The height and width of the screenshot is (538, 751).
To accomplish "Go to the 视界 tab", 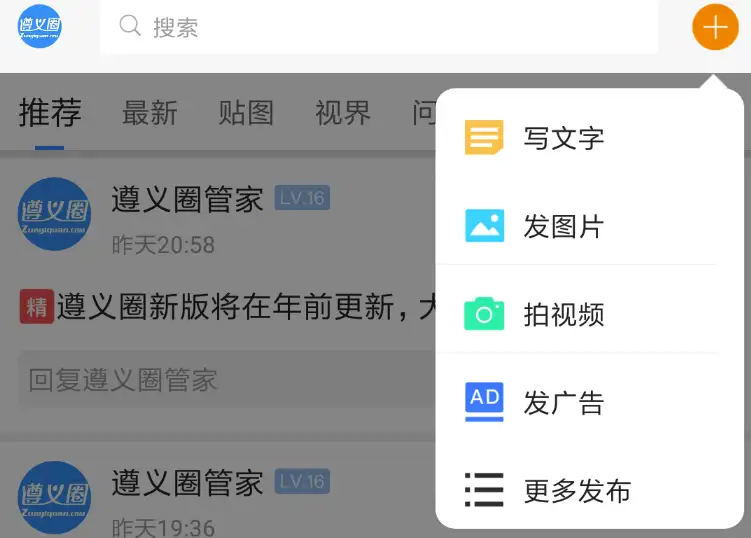I will (343, 113).
